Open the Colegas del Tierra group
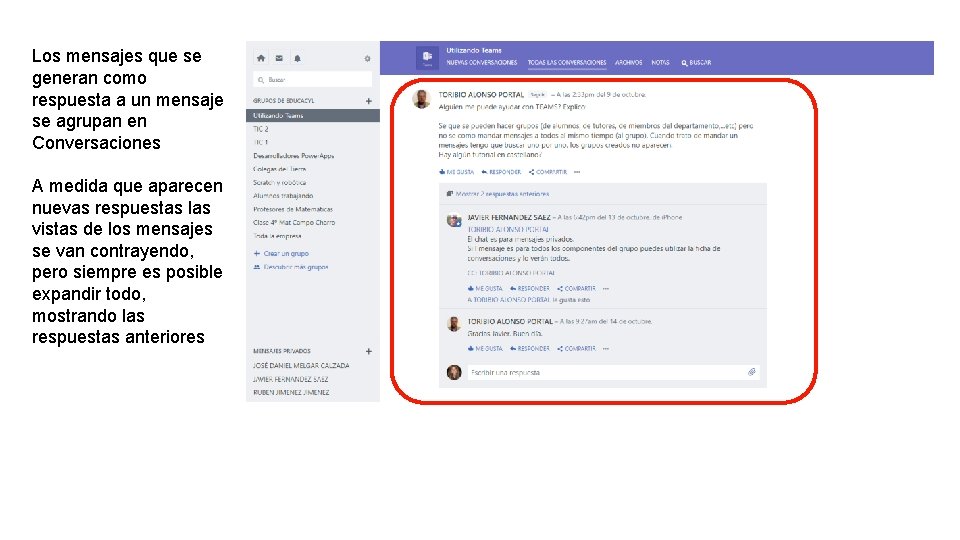960x540 pixels. point(279,169)
